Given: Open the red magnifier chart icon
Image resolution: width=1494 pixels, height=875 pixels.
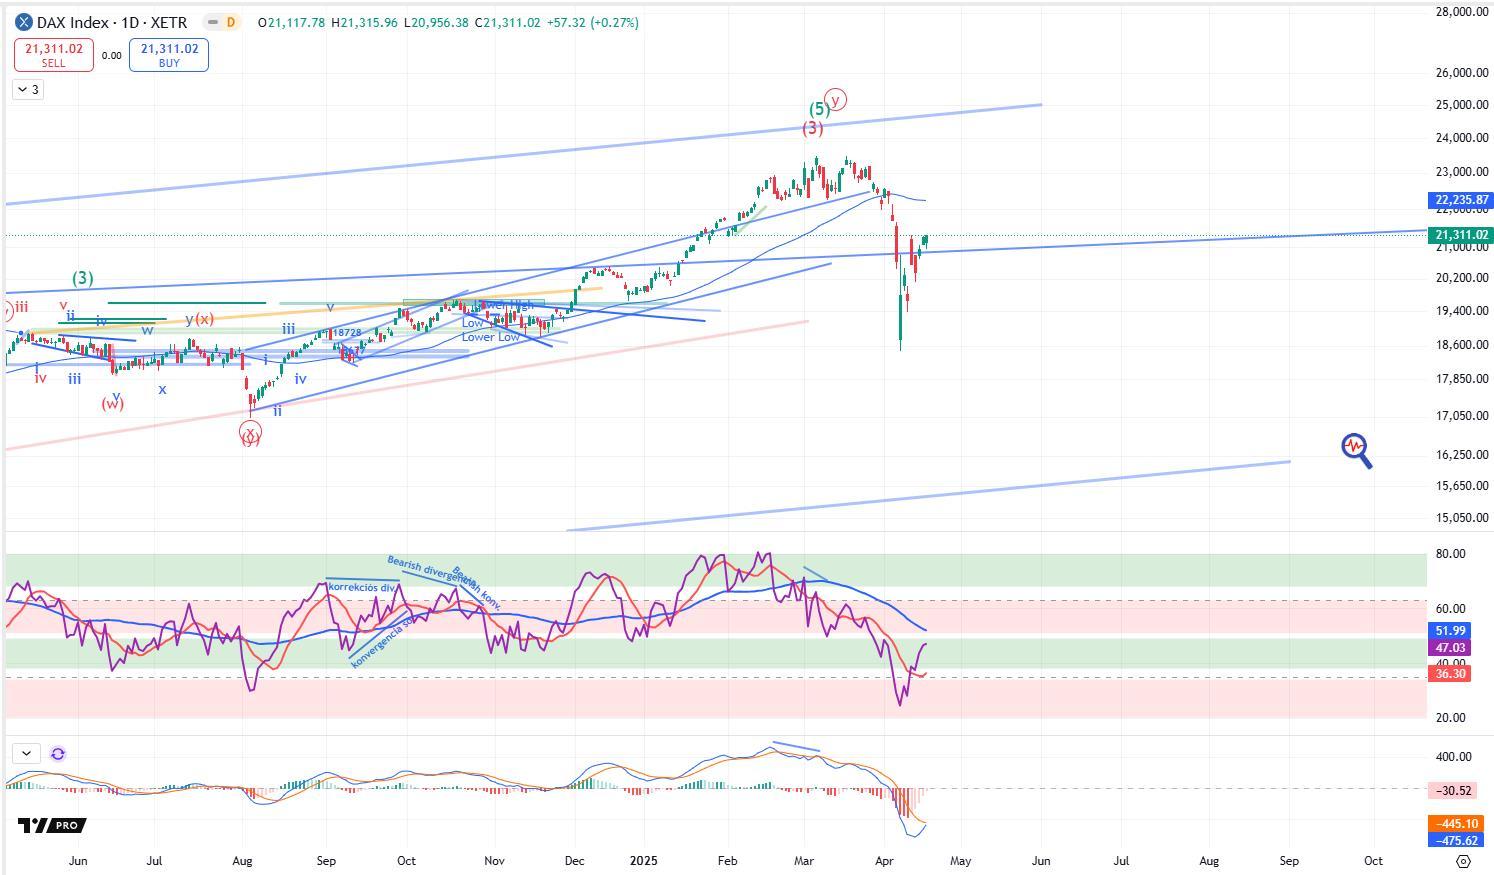Looking at the screenshot, I should (x=1356, y=450).
